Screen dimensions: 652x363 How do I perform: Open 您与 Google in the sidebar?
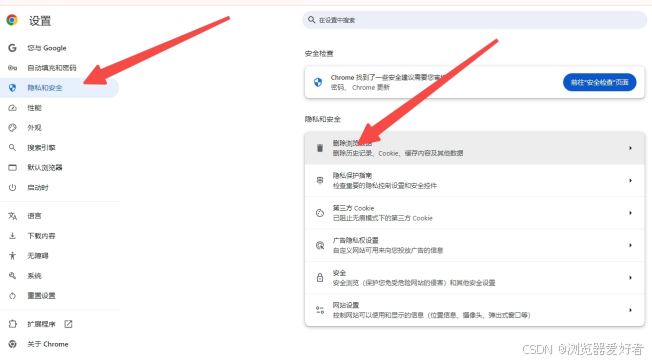pos(59,48)
